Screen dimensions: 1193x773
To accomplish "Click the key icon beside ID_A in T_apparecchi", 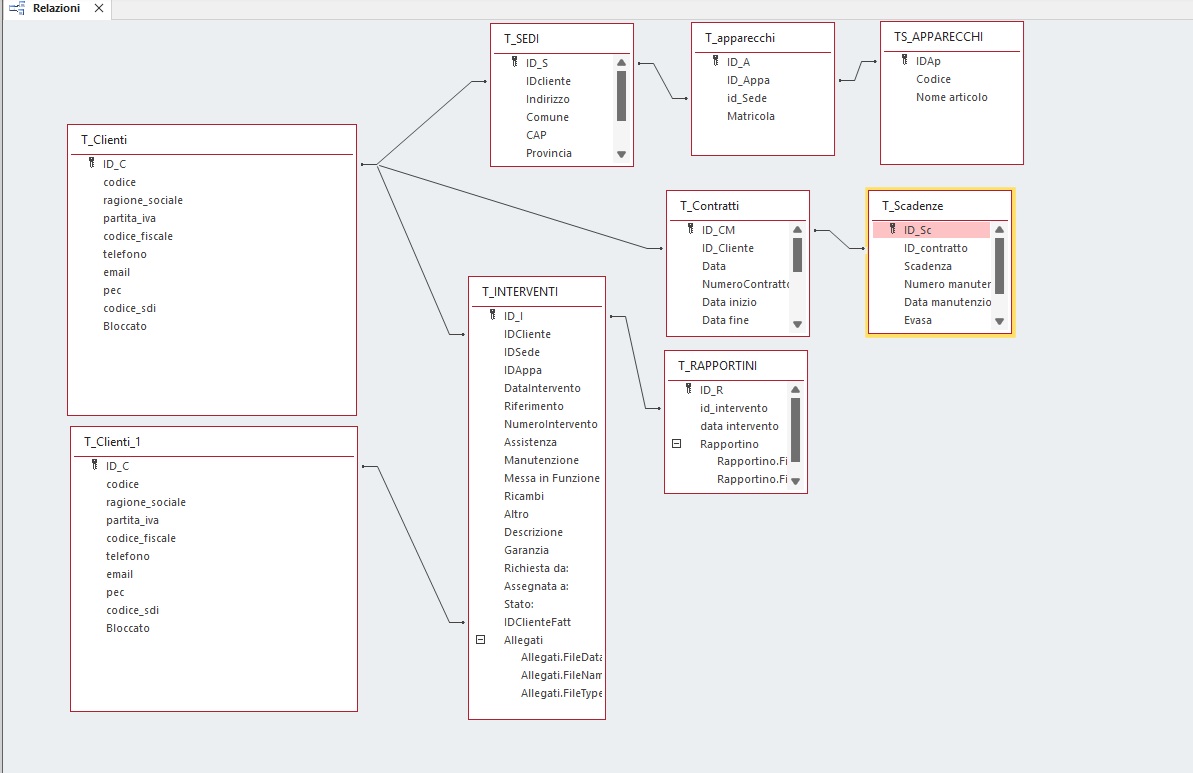I will tap(715, 62).
